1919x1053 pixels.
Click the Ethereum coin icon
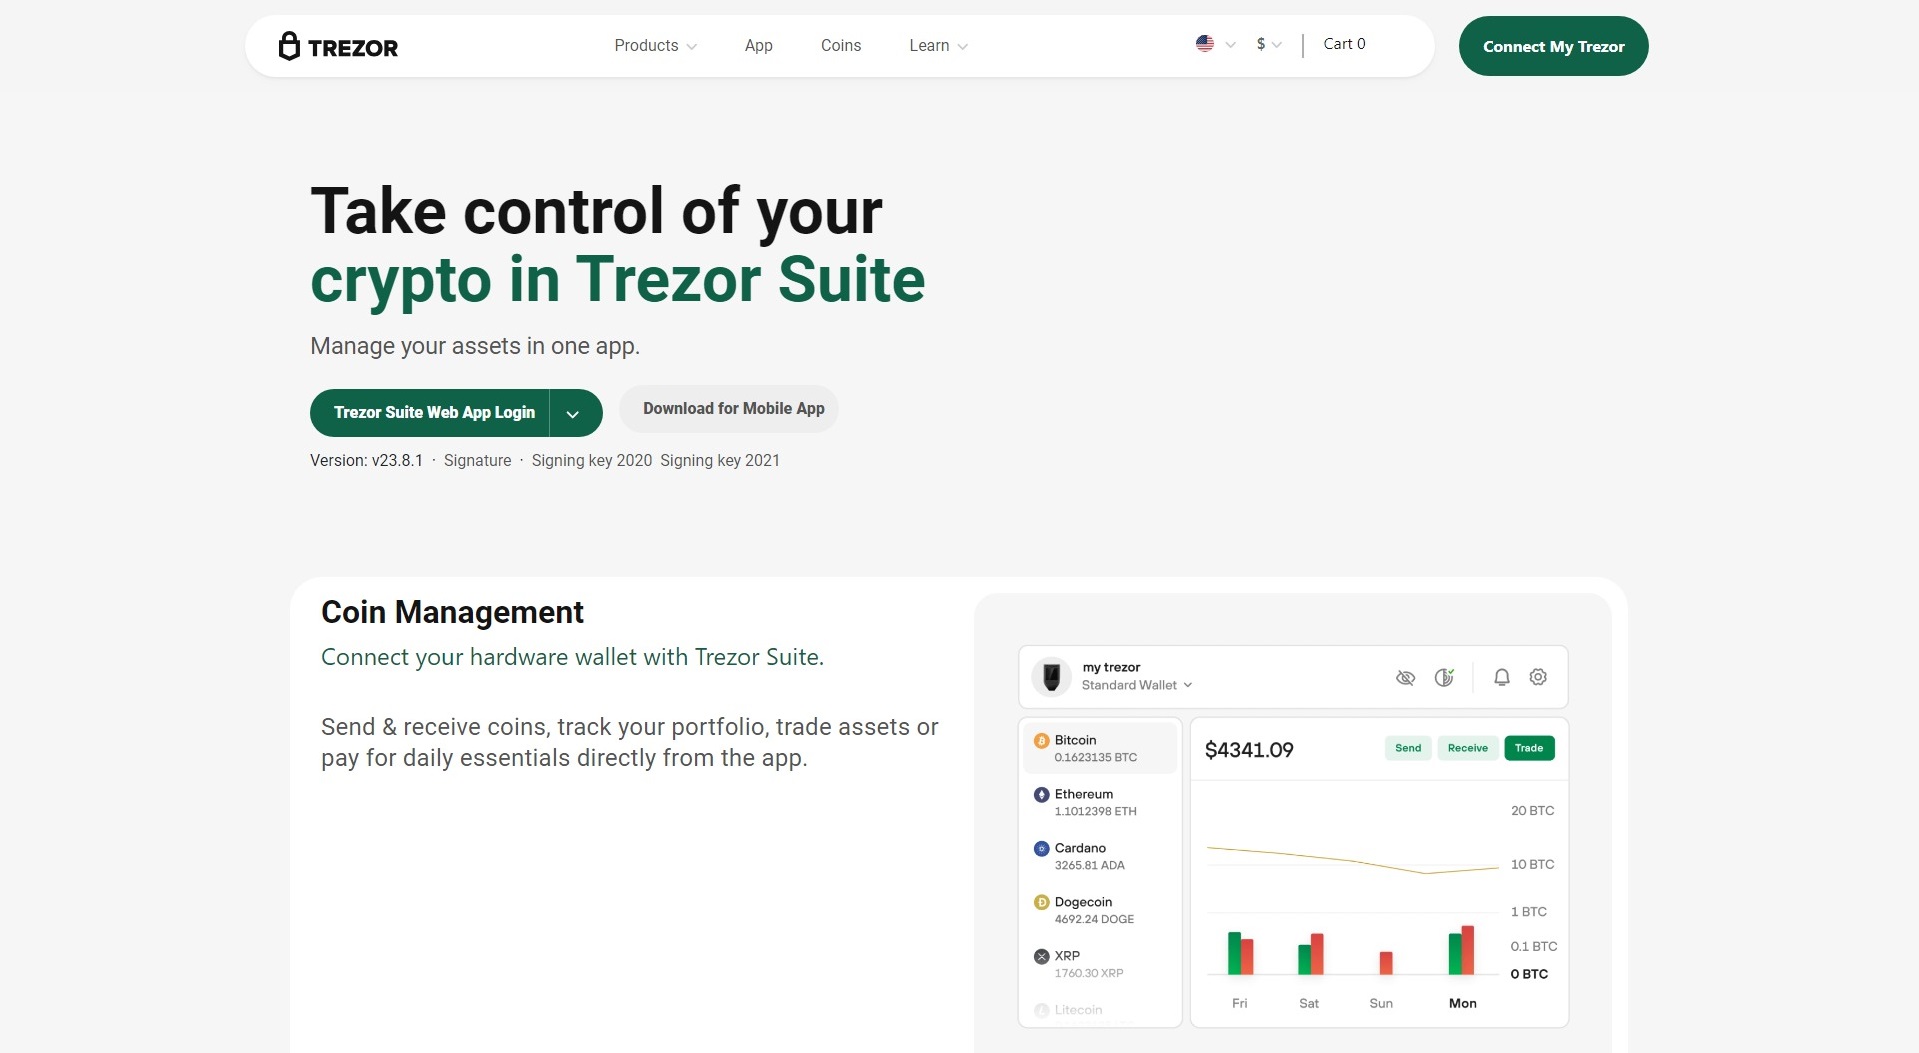click(1041, 795)
